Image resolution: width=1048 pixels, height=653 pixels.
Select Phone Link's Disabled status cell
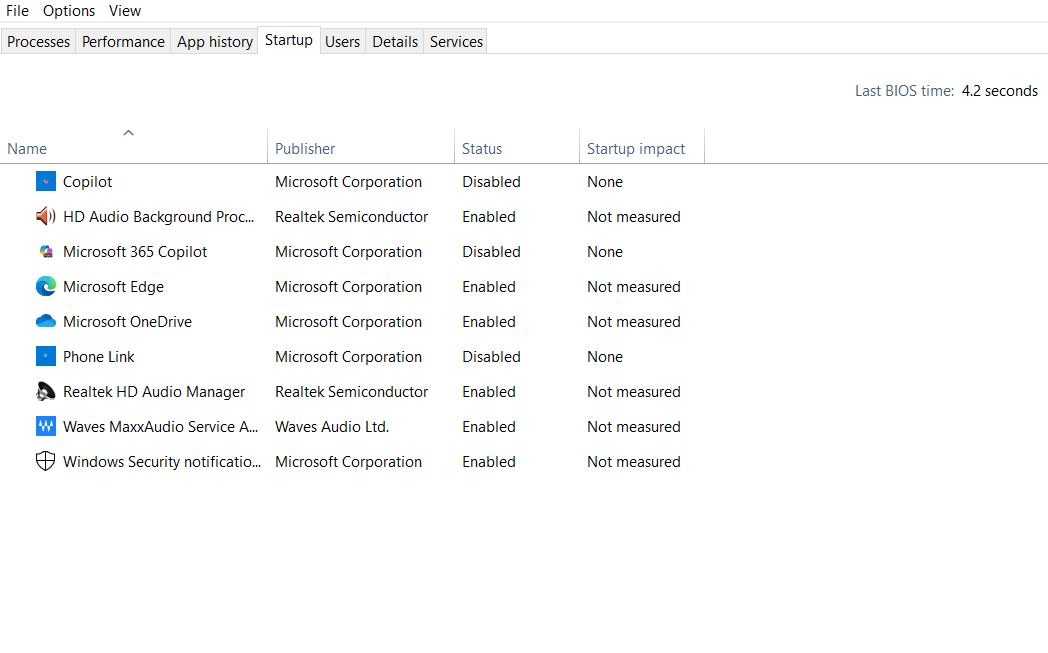click(x=491, y=356)
